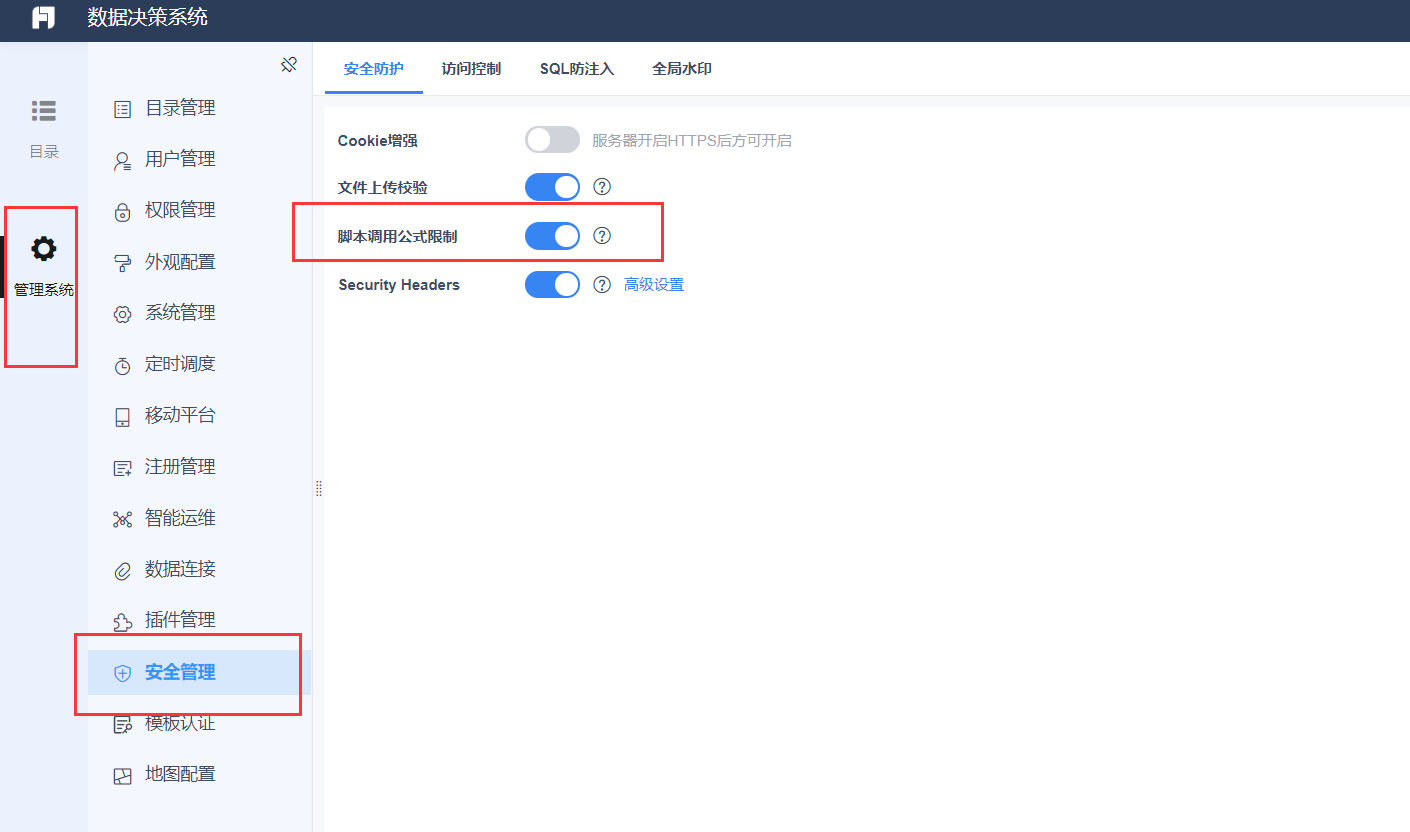Open 高级设置 link for Security Headers

[x=654, y=285]
